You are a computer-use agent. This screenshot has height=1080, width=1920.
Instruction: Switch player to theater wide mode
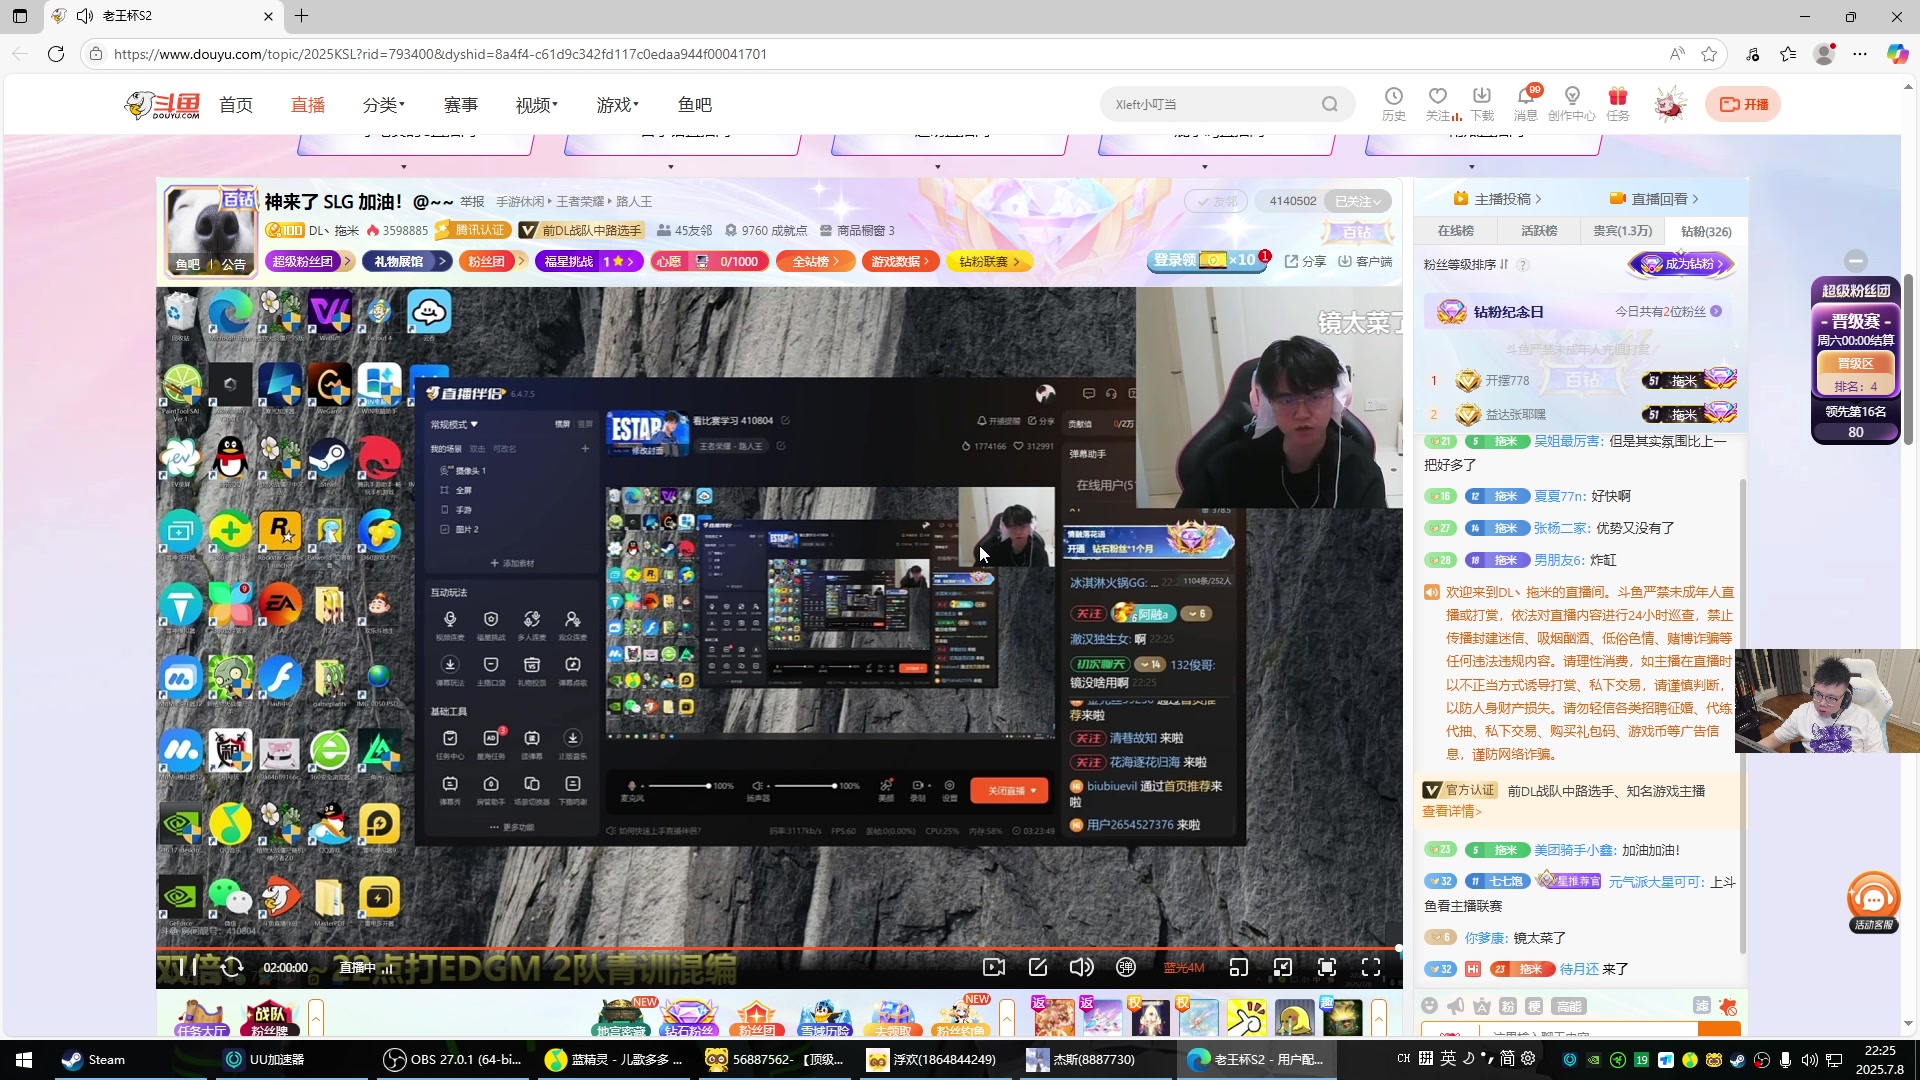point(1283,967)
